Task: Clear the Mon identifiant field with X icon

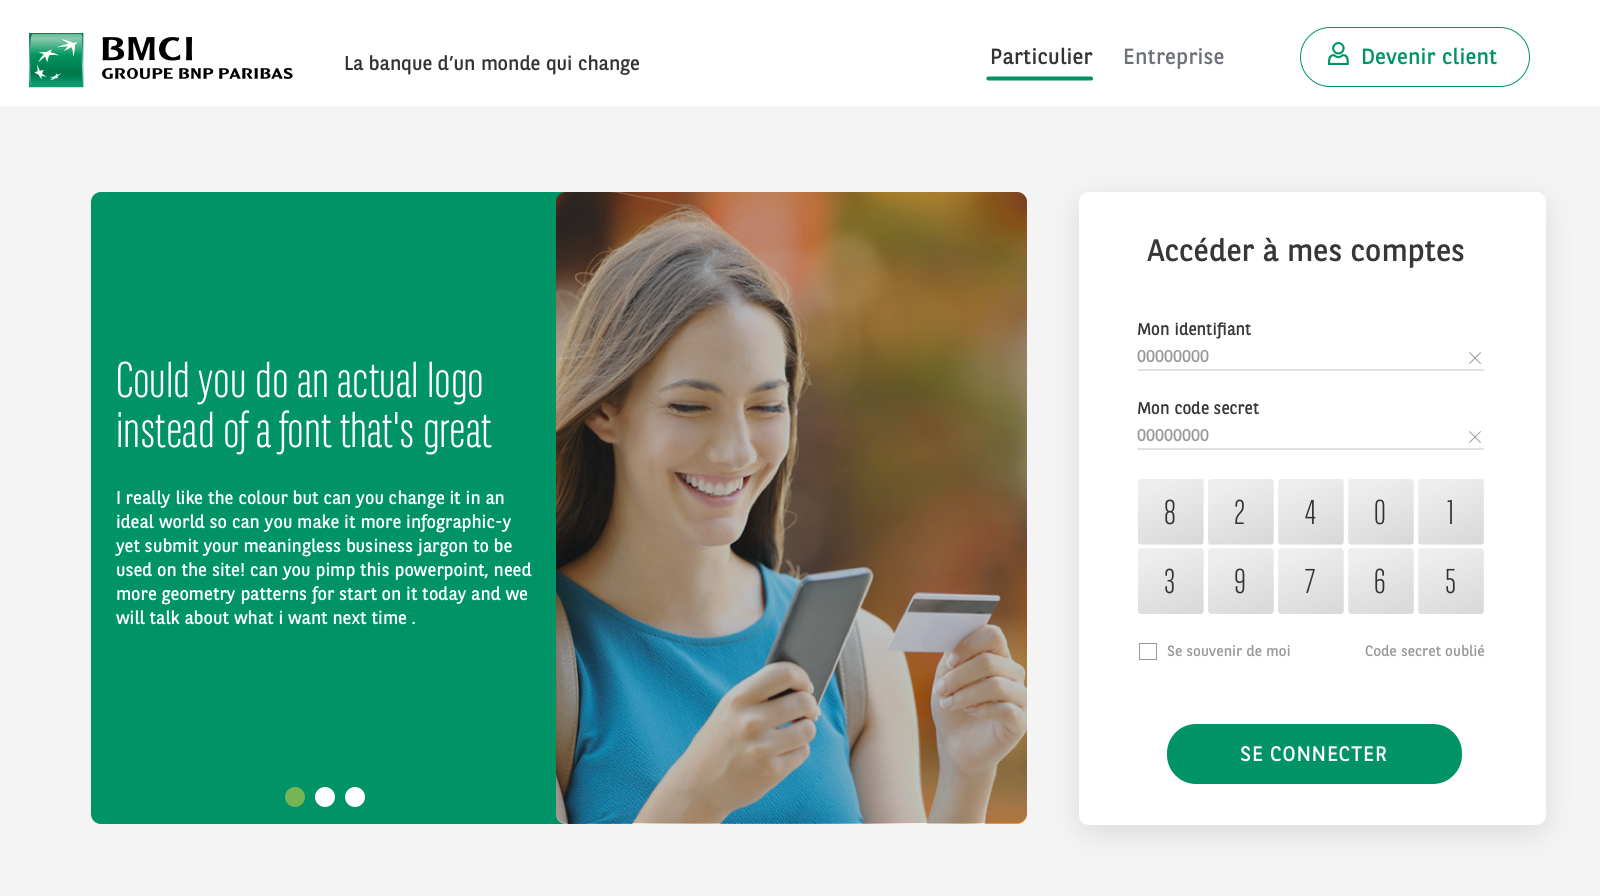Action: pyautogui.click(x=1474, y=358)
